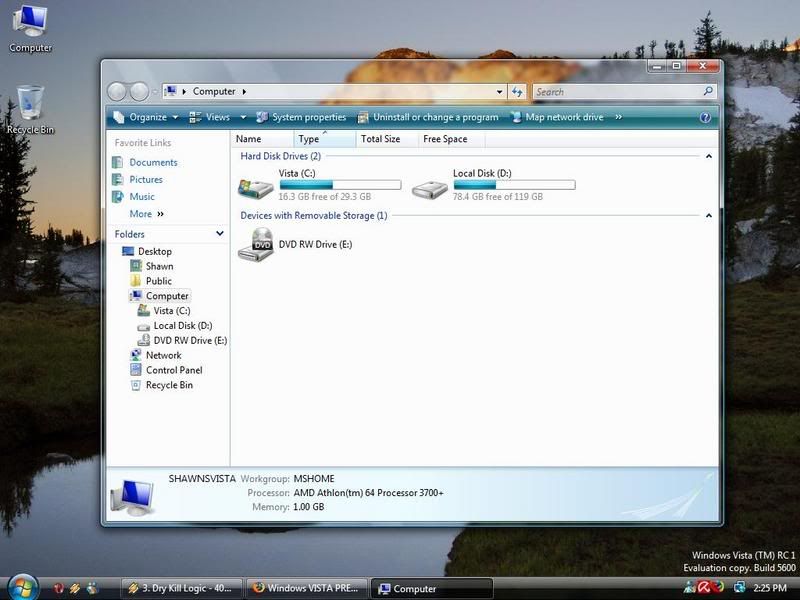This screenshot has width=800, height=600.
Task: Click the Local Disk (D:) free space bar
Action: pos(514,185)
